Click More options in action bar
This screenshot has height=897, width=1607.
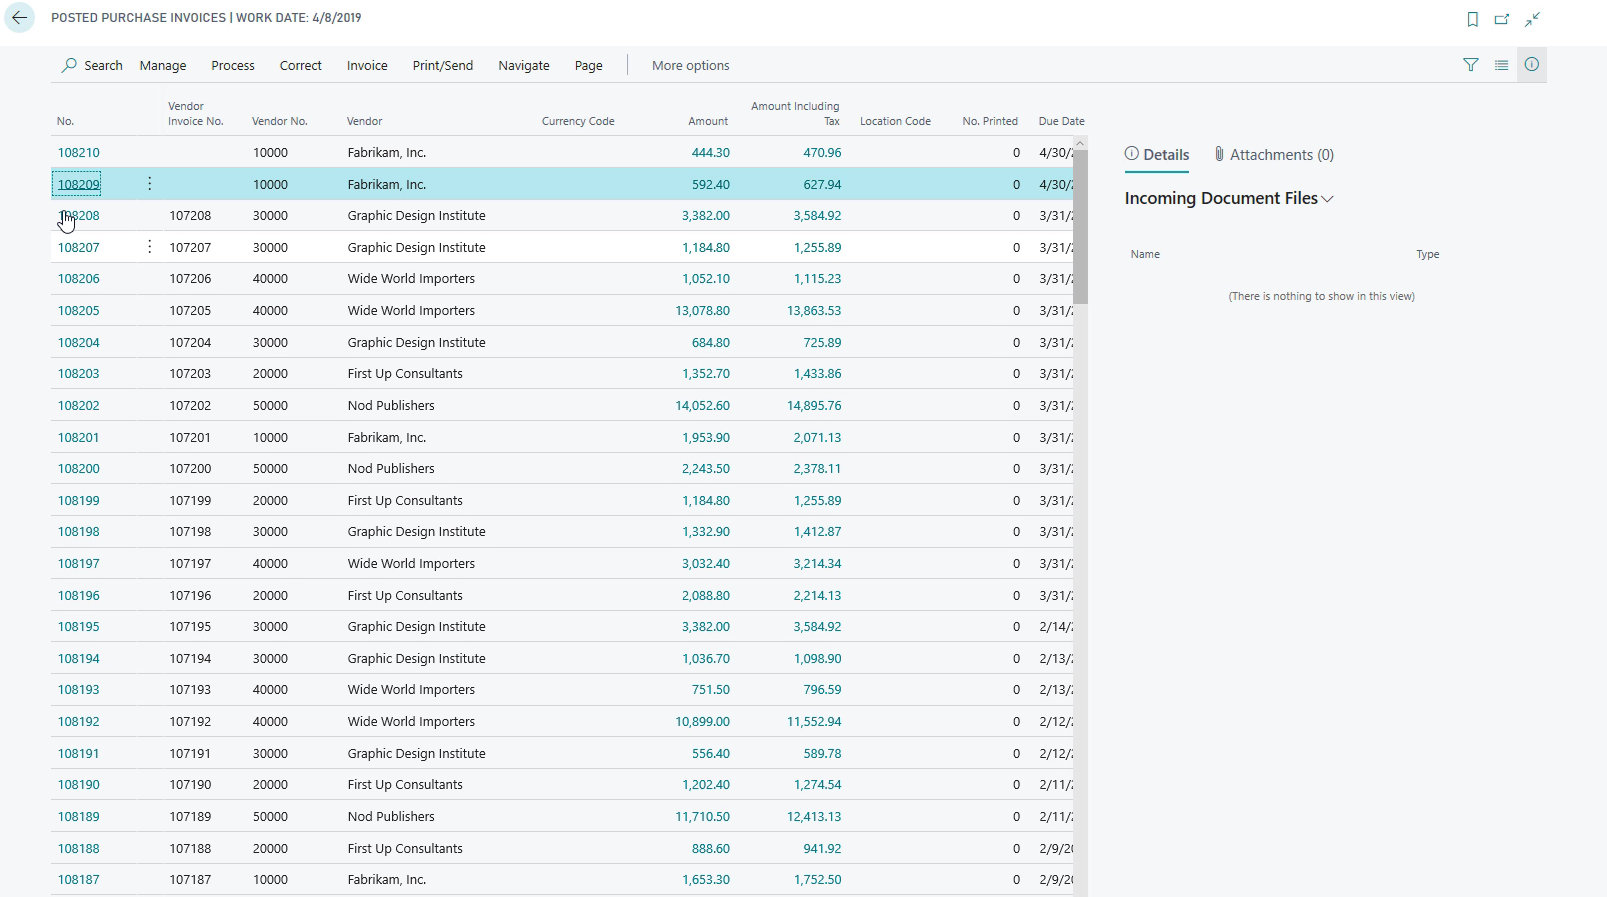pos(690,66)
